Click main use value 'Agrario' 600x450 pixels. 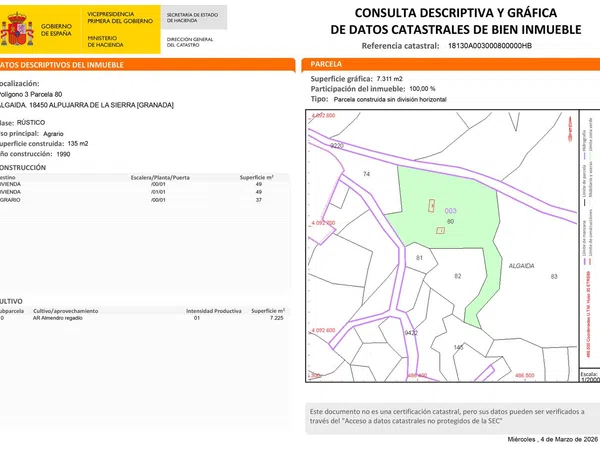click(x=53, y=134)
